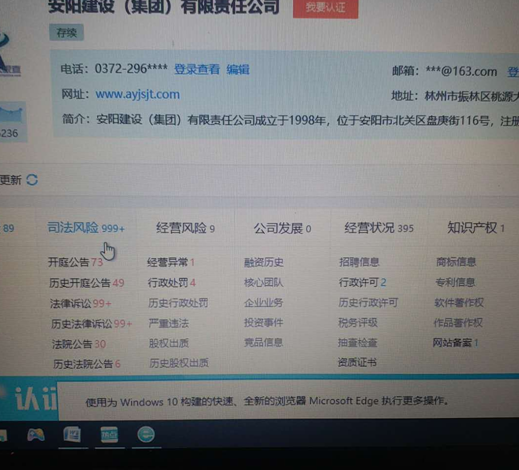Click the 存续 status tag
This screenshot has height=470, width=519.
[67, 33]
